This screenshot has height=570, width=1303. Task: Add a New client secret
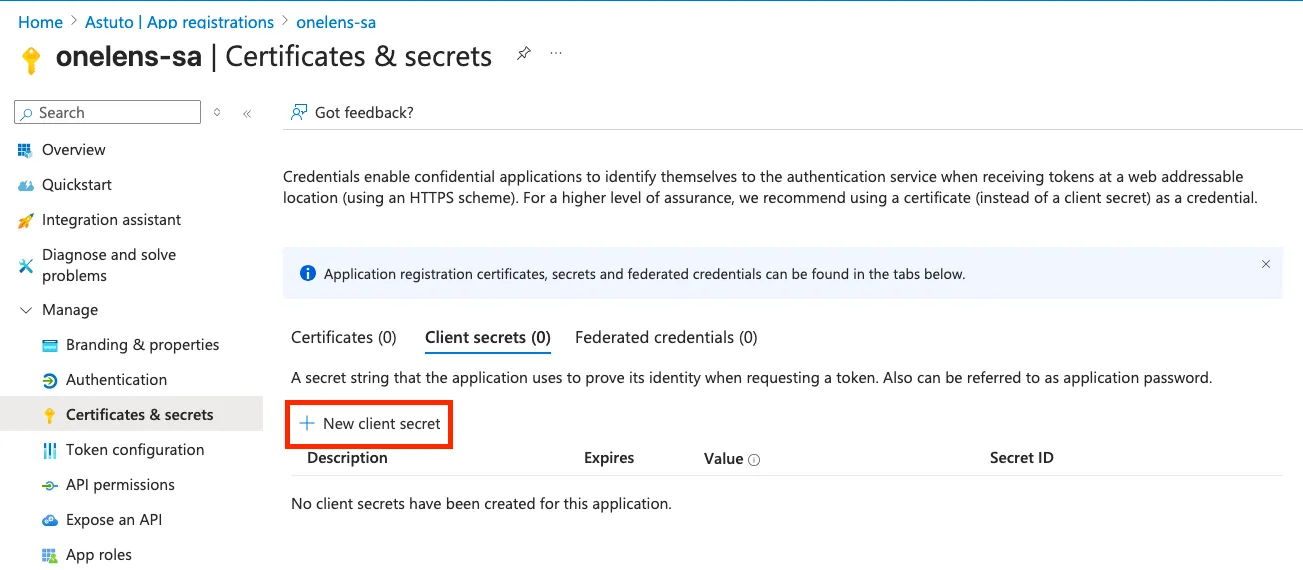point(370,424)
